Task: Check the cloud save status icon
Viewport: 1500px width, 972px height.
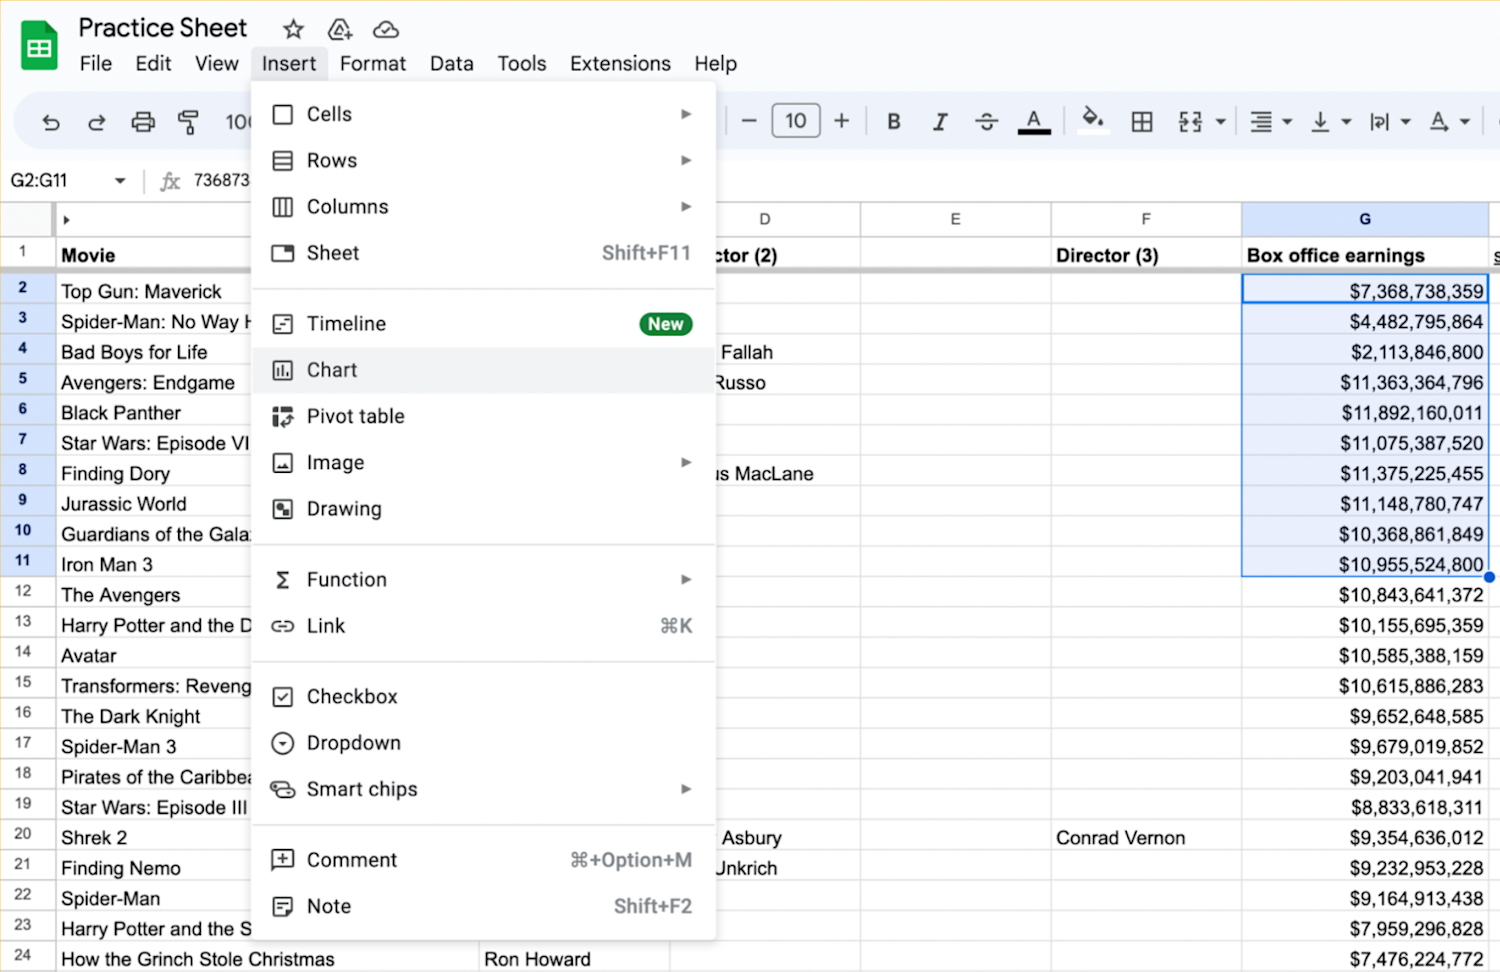Action: 385,29
